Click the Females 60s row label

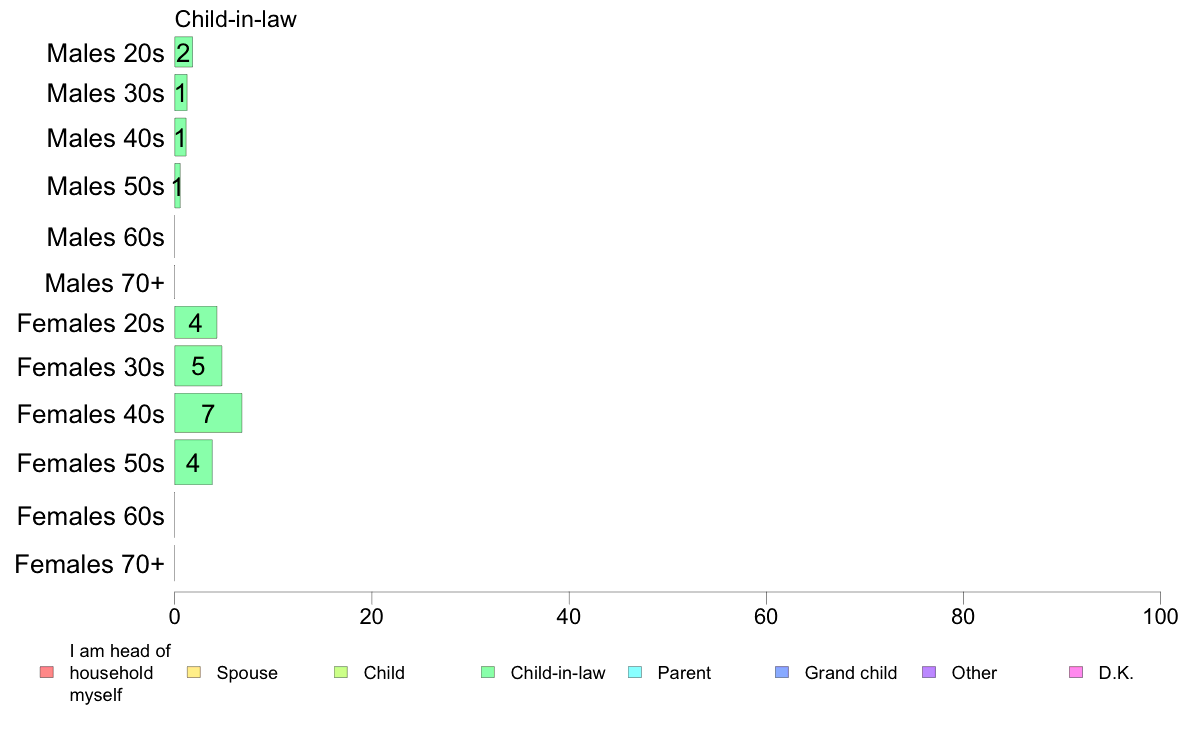pyautogui.click(x=91, y=516)
